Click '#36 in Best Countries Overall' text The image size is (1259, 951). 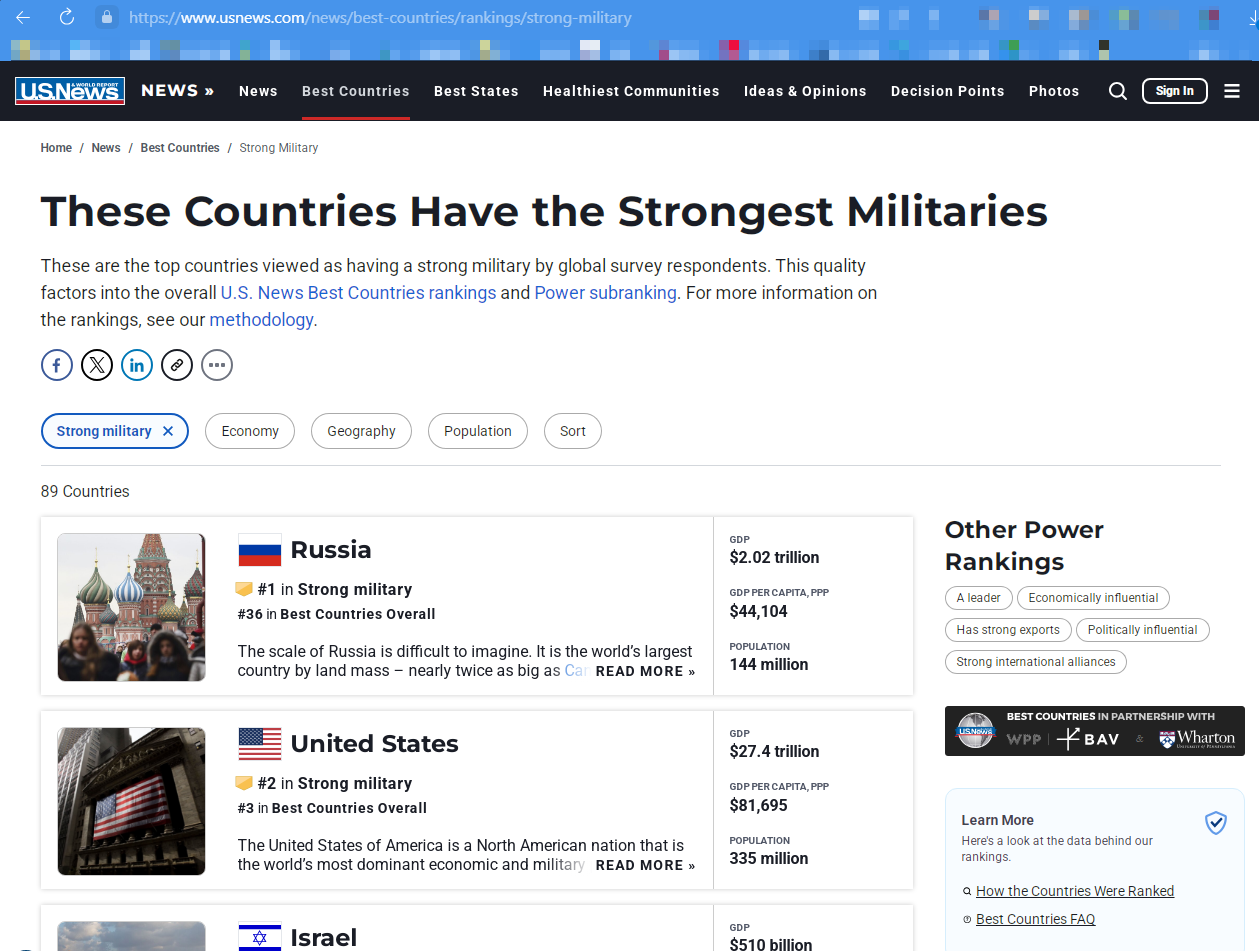coord(337,614)
